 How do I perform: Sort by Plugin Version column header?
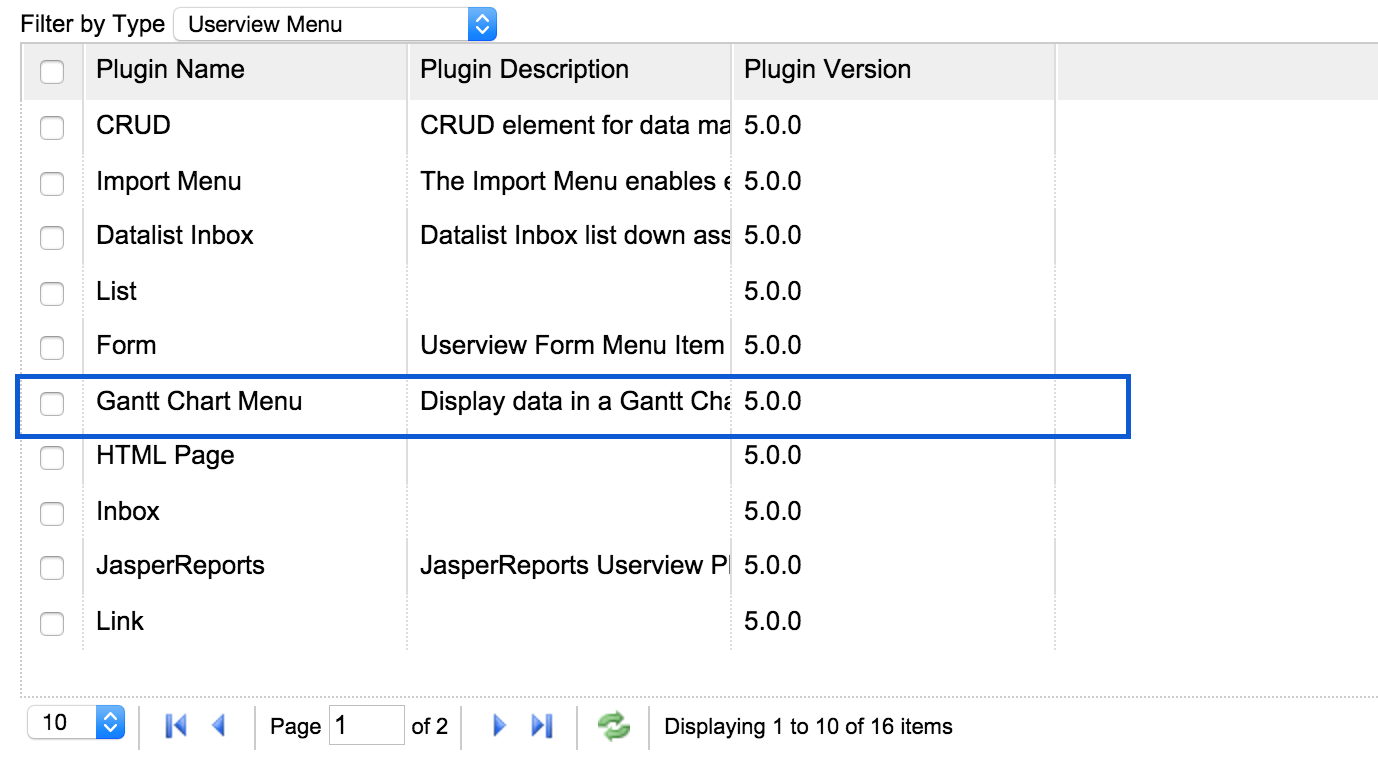pos(827,70)
